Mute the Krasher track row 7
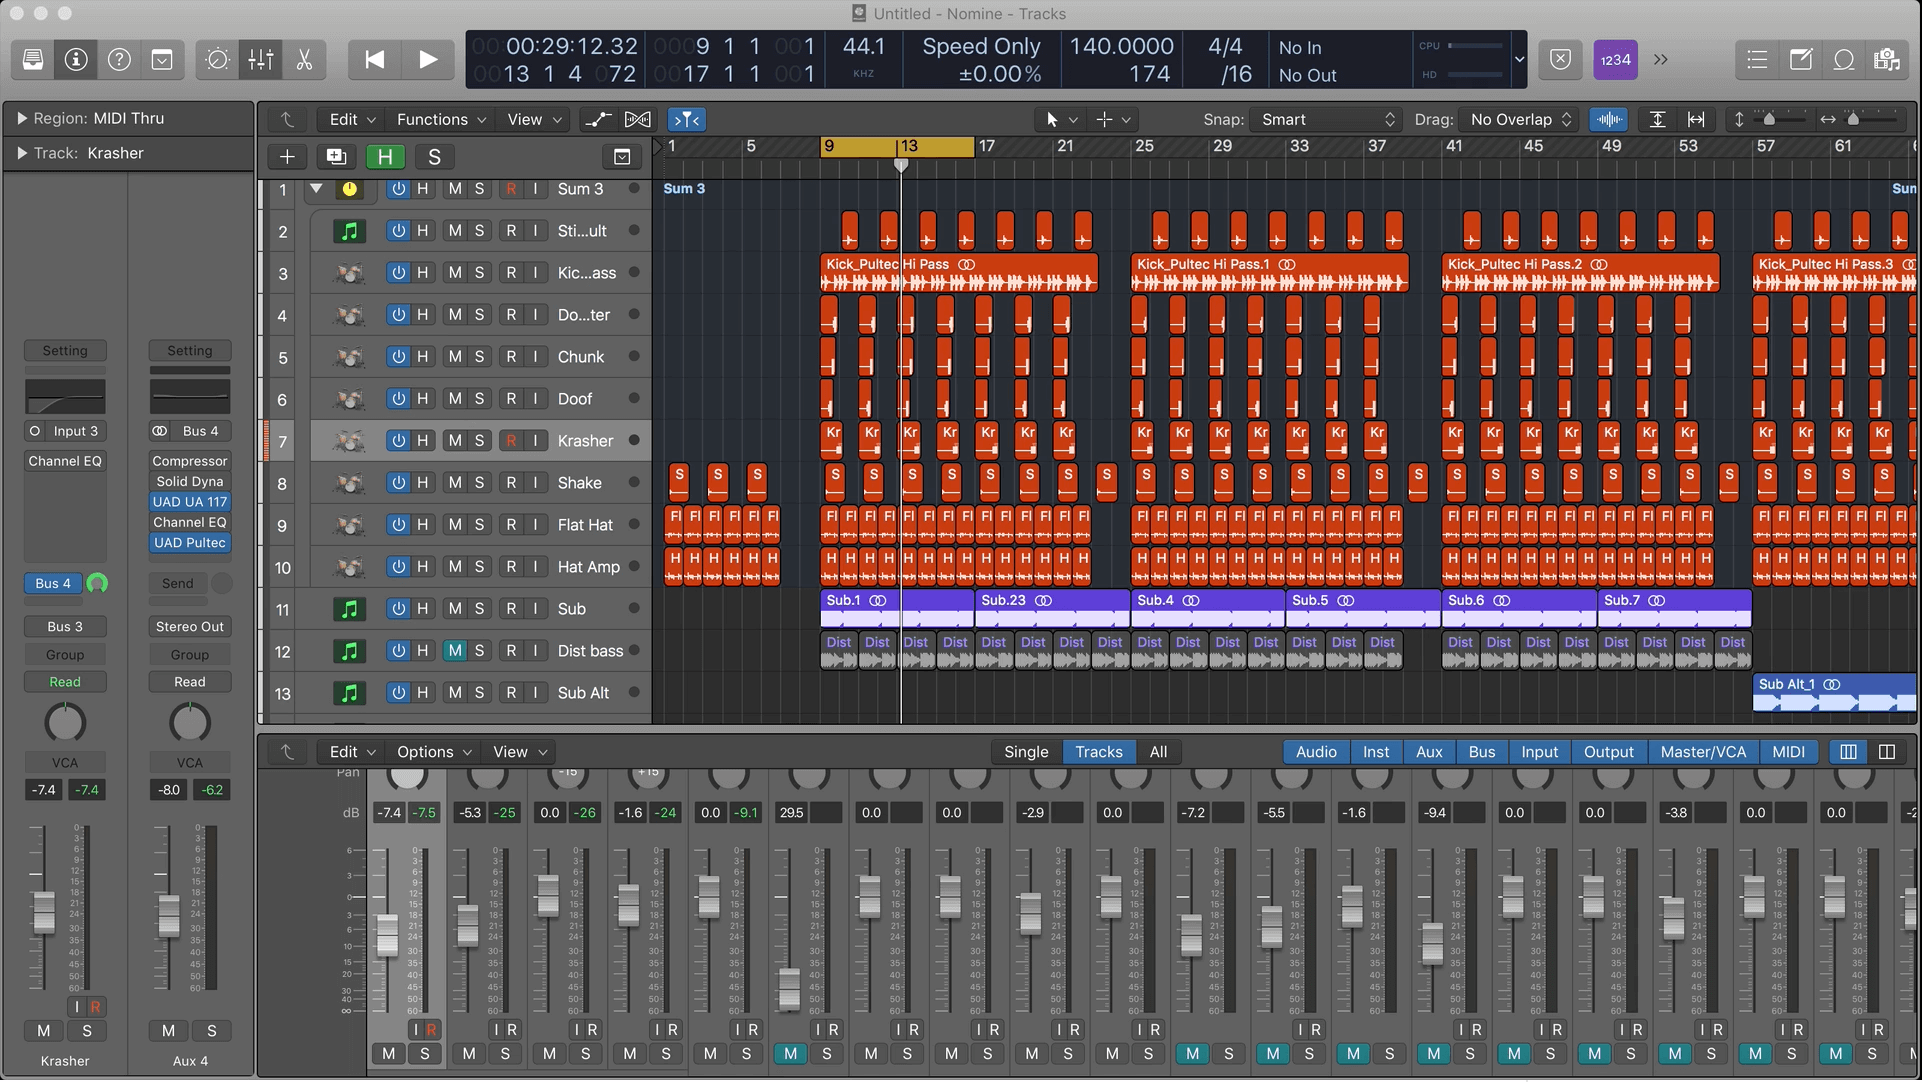Image resolution: width=1922 pixels, height=1082 pixels. click(x=454, y=441)
